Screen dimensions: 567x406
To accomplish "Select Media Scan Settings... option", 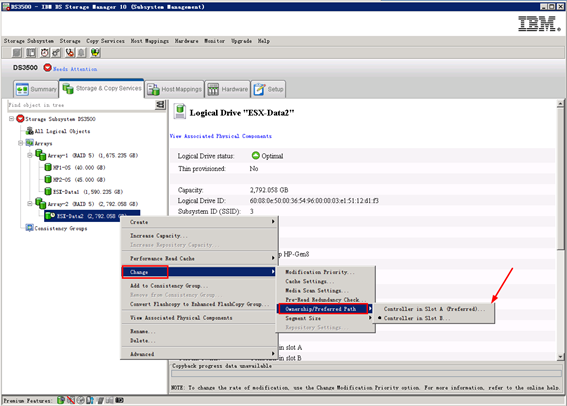I will pos(326,290).
